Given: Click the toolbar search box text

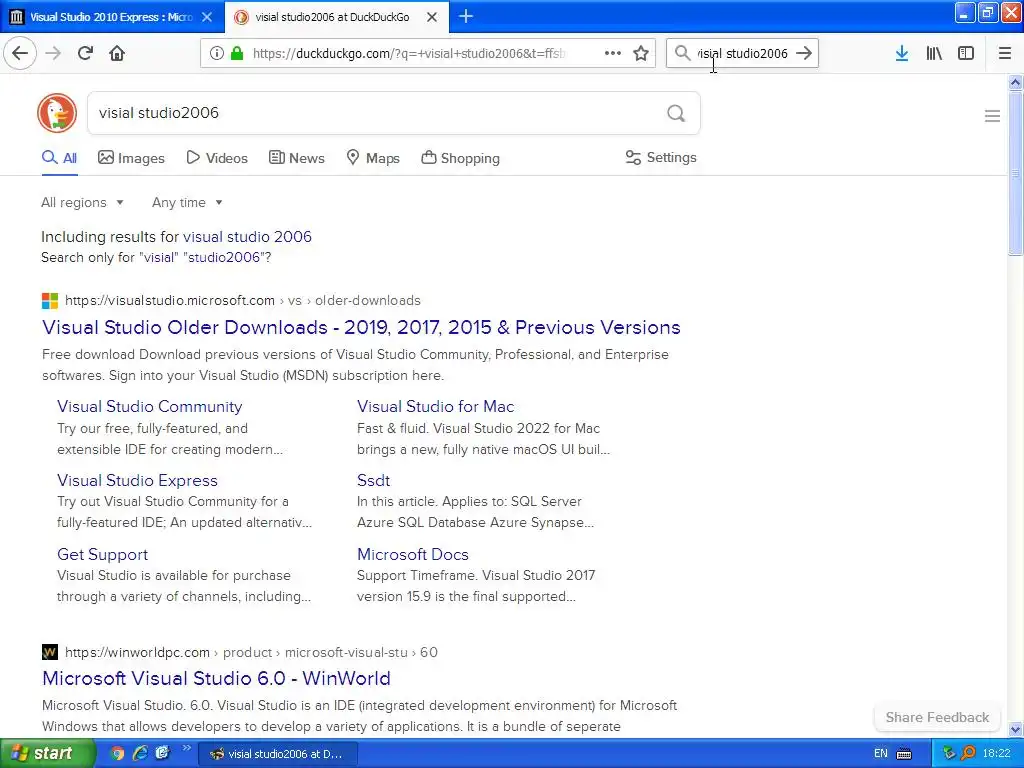Looking at the screenshot, I should point(743,53).
